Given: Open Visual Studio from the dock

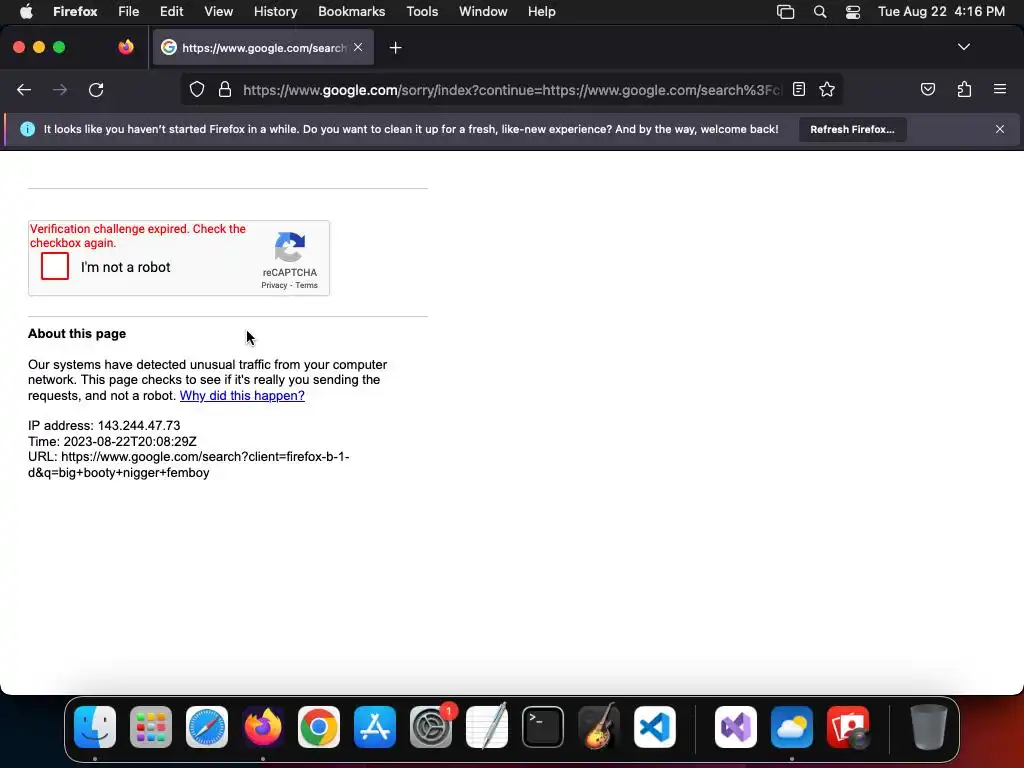Looking at the screenshot, I should coord(736,727).
